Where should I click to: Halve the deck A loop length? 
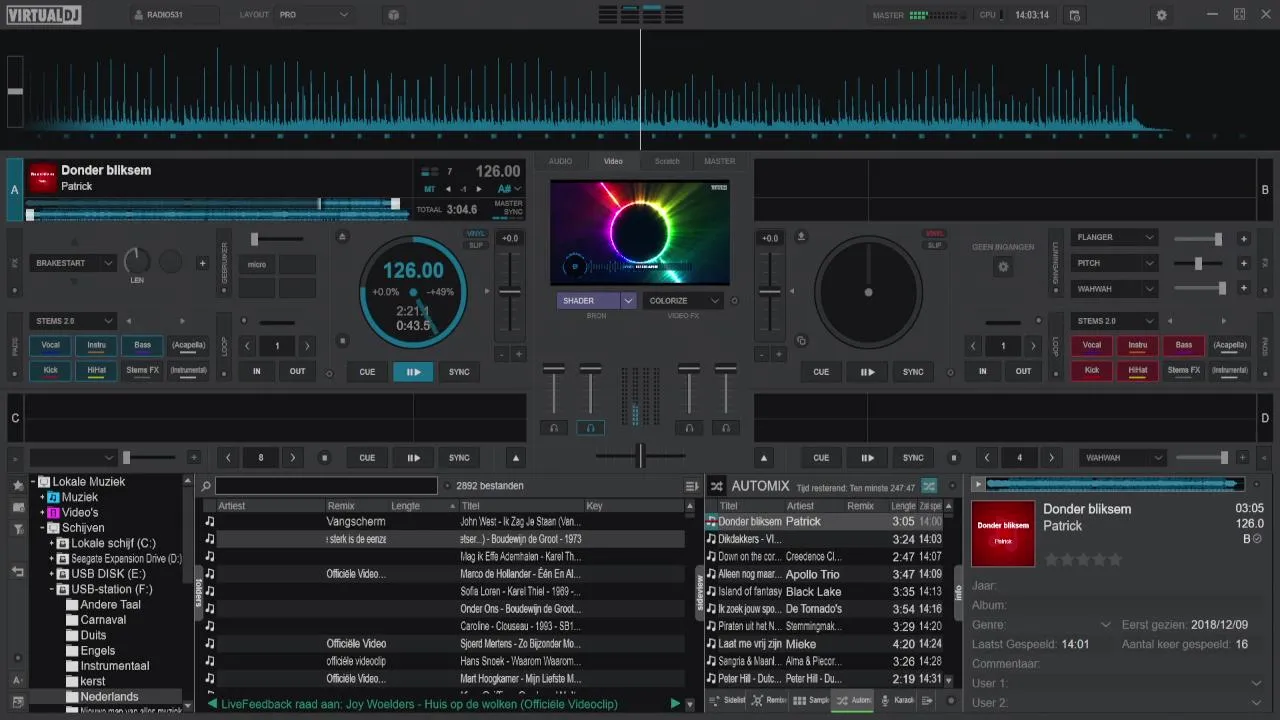point(249,346)
